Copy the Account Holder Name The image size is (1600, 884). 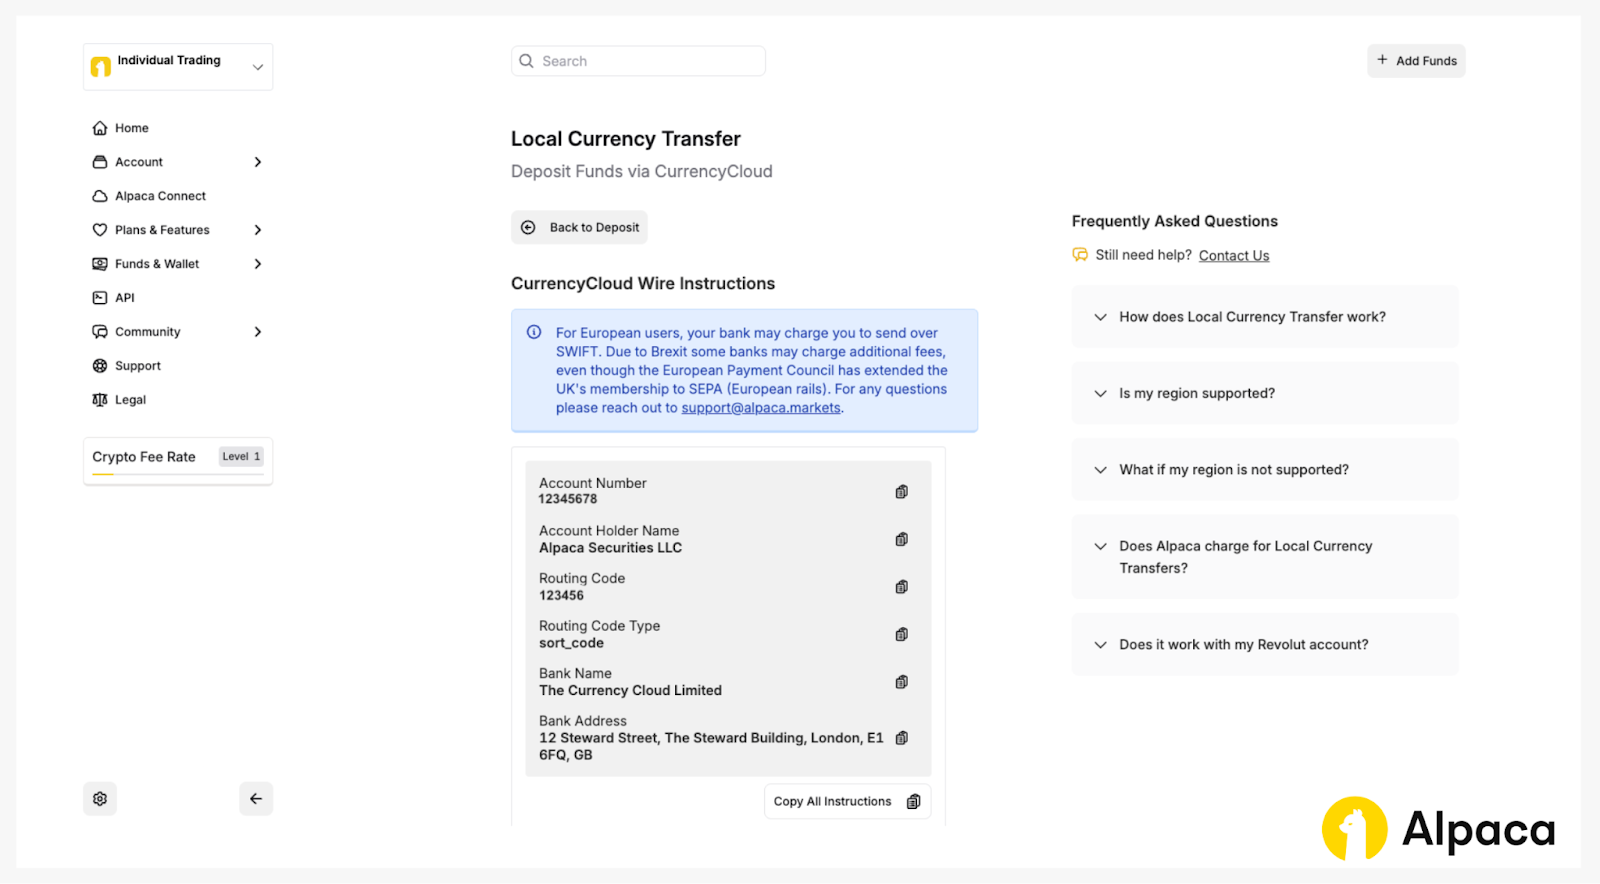901,540
